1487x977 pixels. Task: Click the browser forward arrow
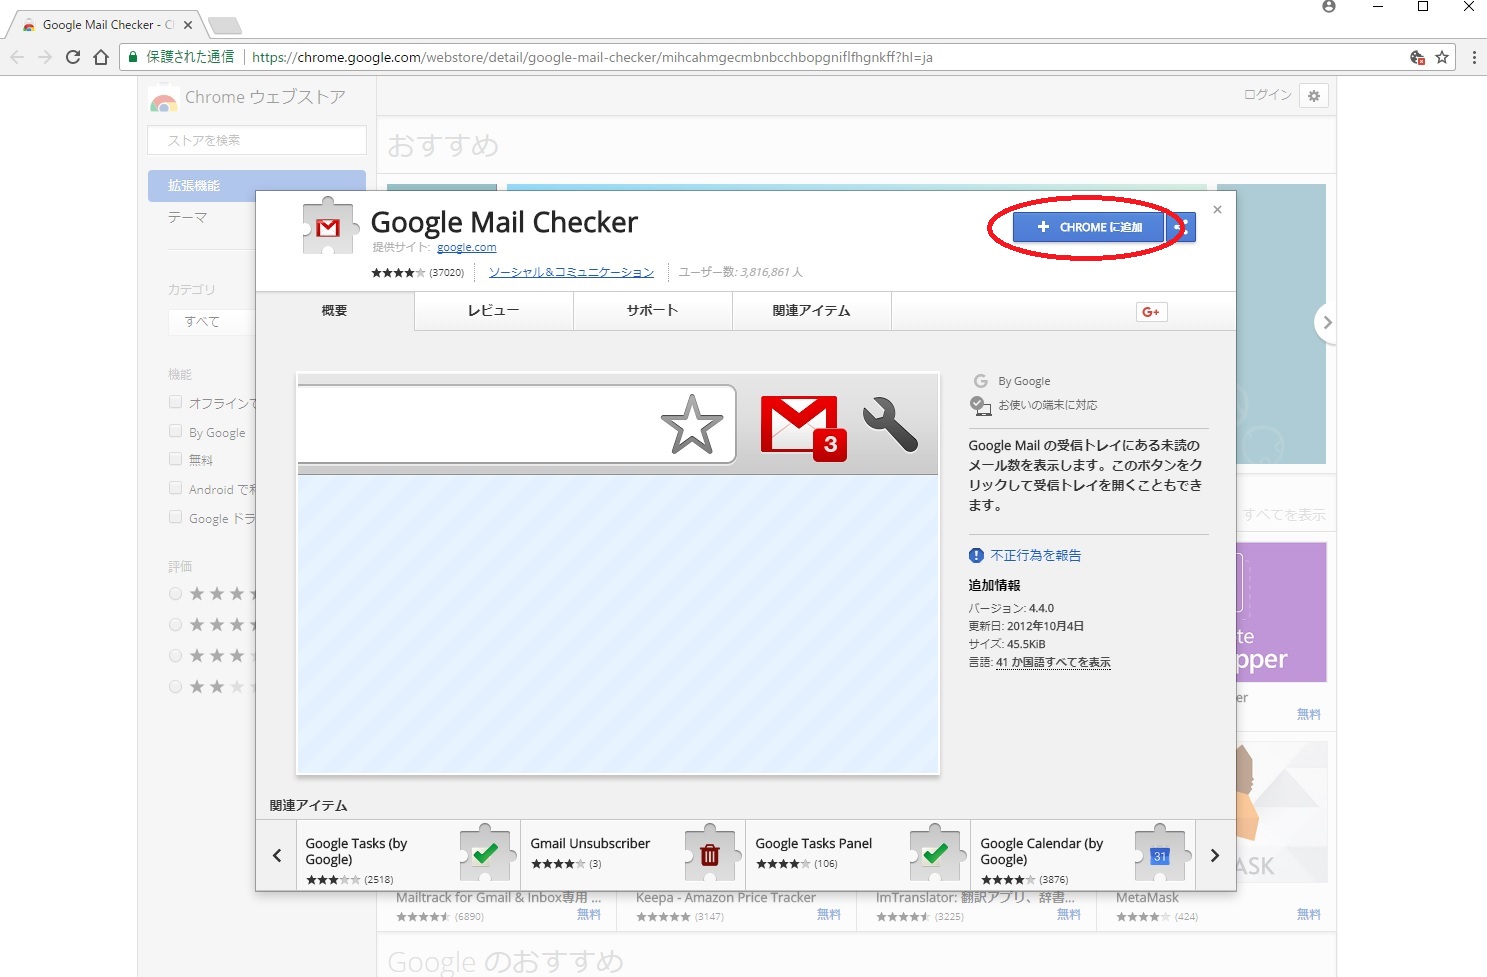coord(45,57)
